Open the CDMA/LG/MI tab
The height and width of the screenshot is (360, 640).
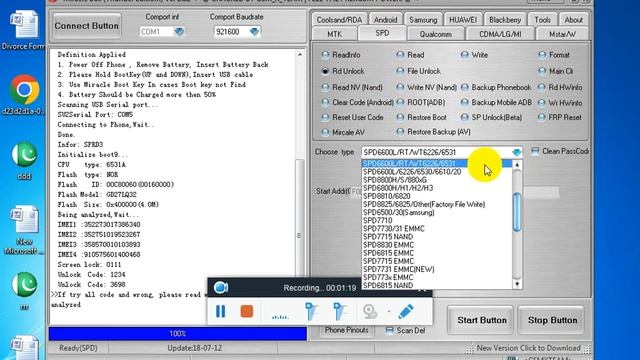pyautogui.click(x=500, y=34)
